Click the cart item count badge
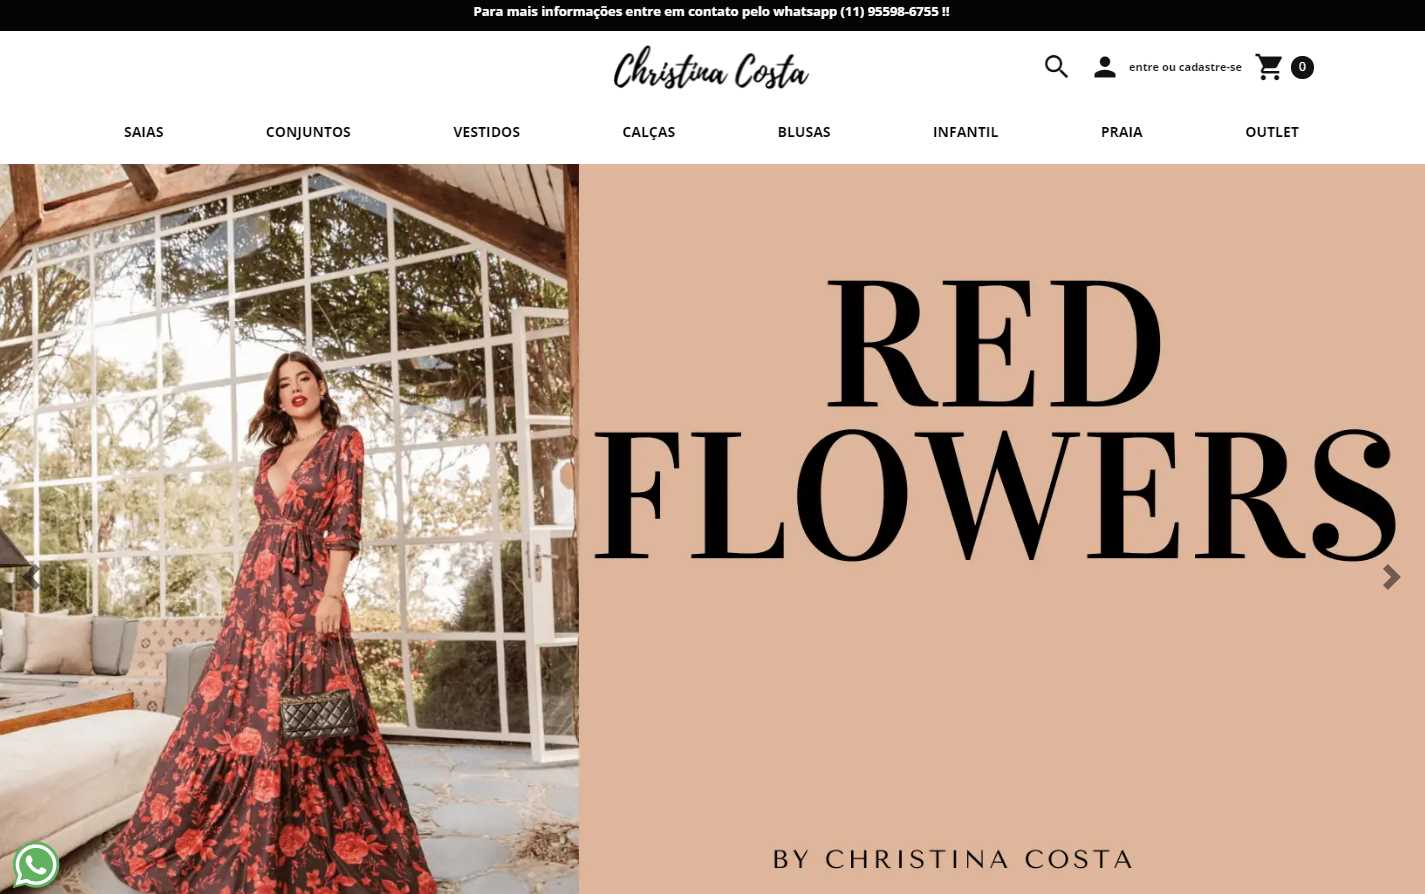1425x894 pixels. coord(1302,67)
